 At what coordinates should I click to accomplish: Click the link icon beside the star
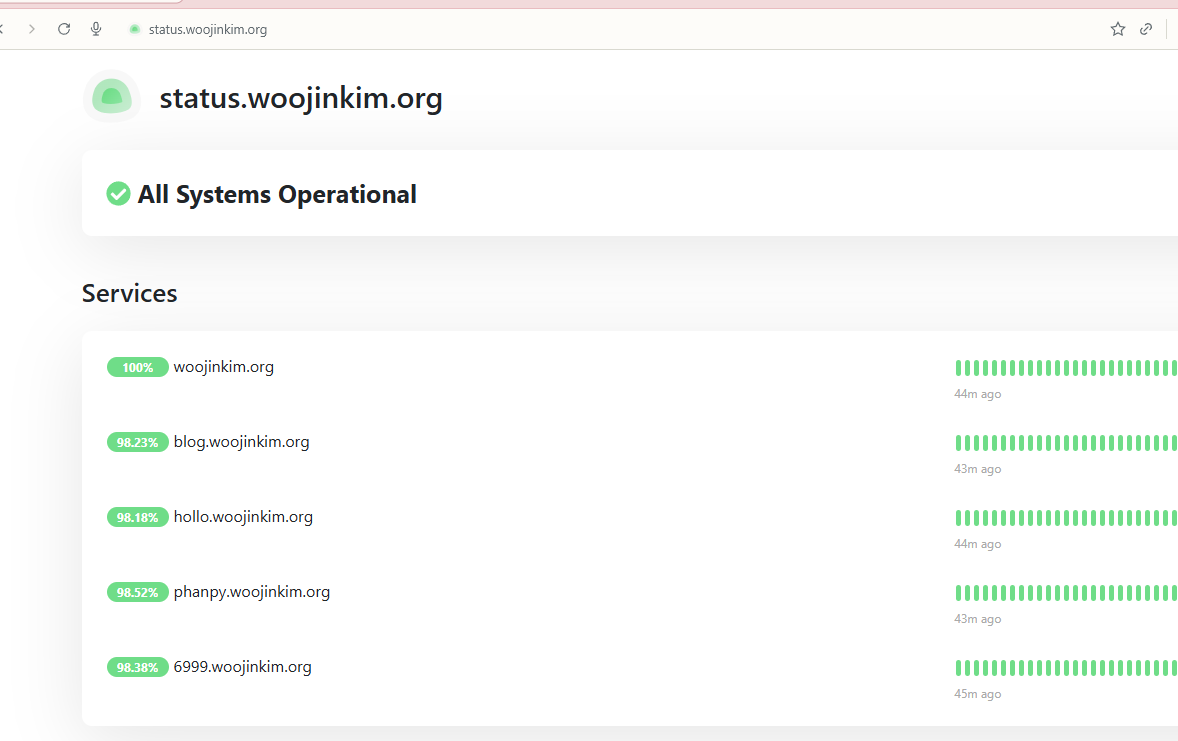tap(1146, 29)
